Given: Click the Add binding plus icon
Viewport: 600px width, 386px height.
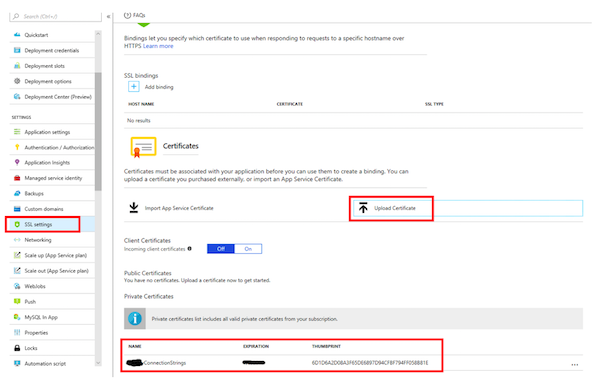Looking at the screenshot, I should (x=134, y=86).
